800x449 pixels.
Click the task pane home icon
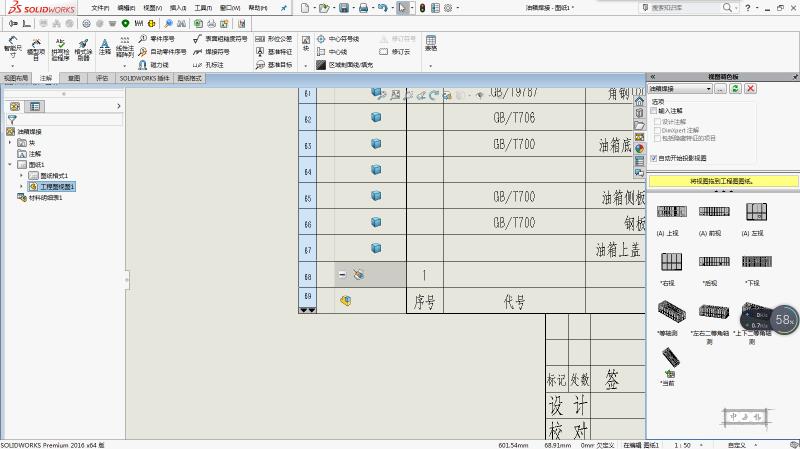coord(639,101)
